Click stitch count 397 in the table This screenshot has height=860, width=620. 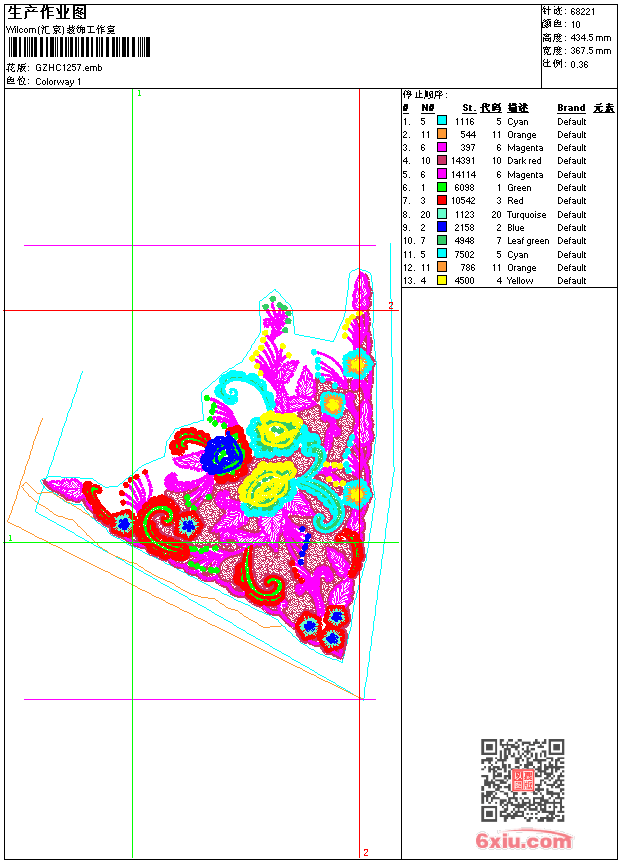pos(468,148)
